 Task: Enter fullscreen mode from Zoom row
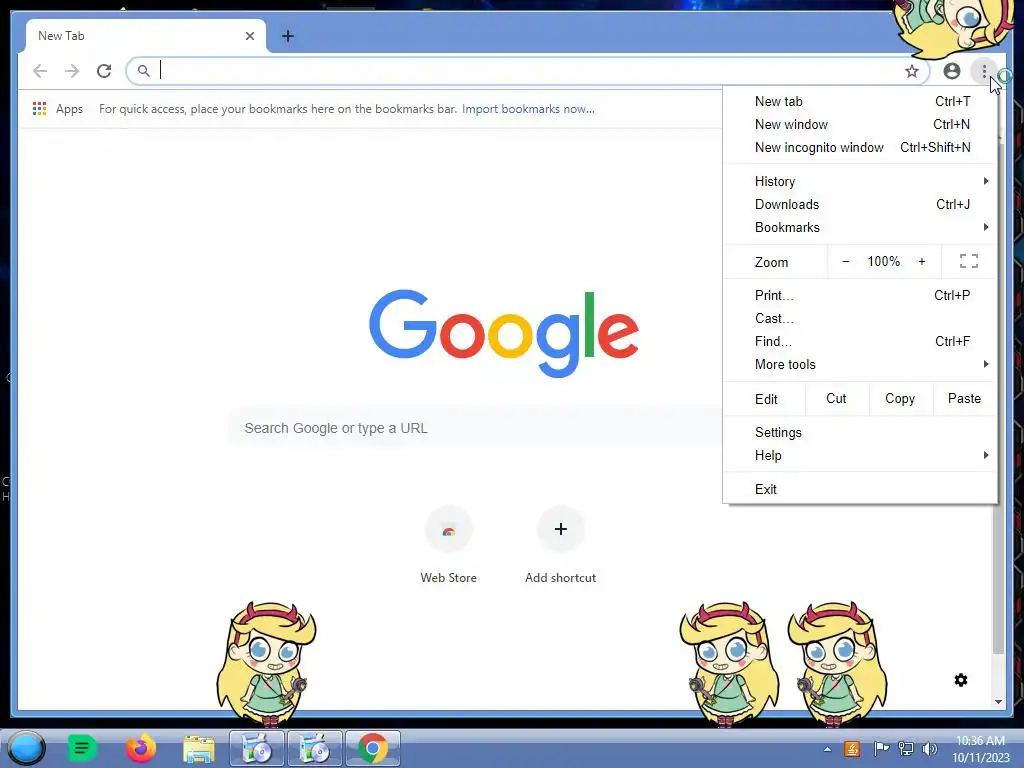point(968,261)
